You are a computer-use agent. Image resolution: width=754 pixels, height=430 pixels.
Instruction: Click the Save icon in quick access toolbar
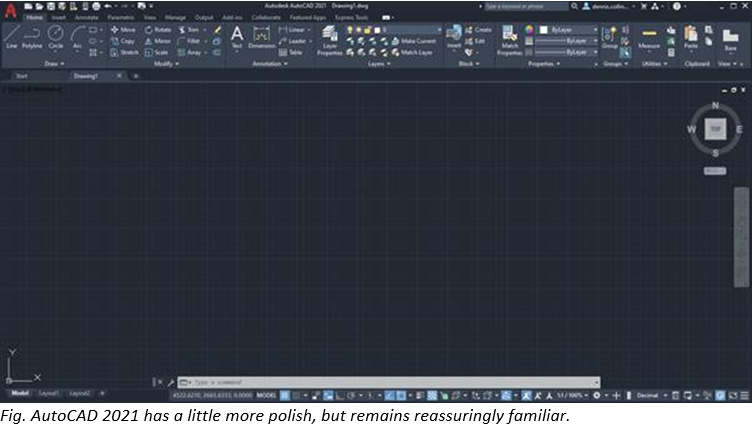point(50,6)
